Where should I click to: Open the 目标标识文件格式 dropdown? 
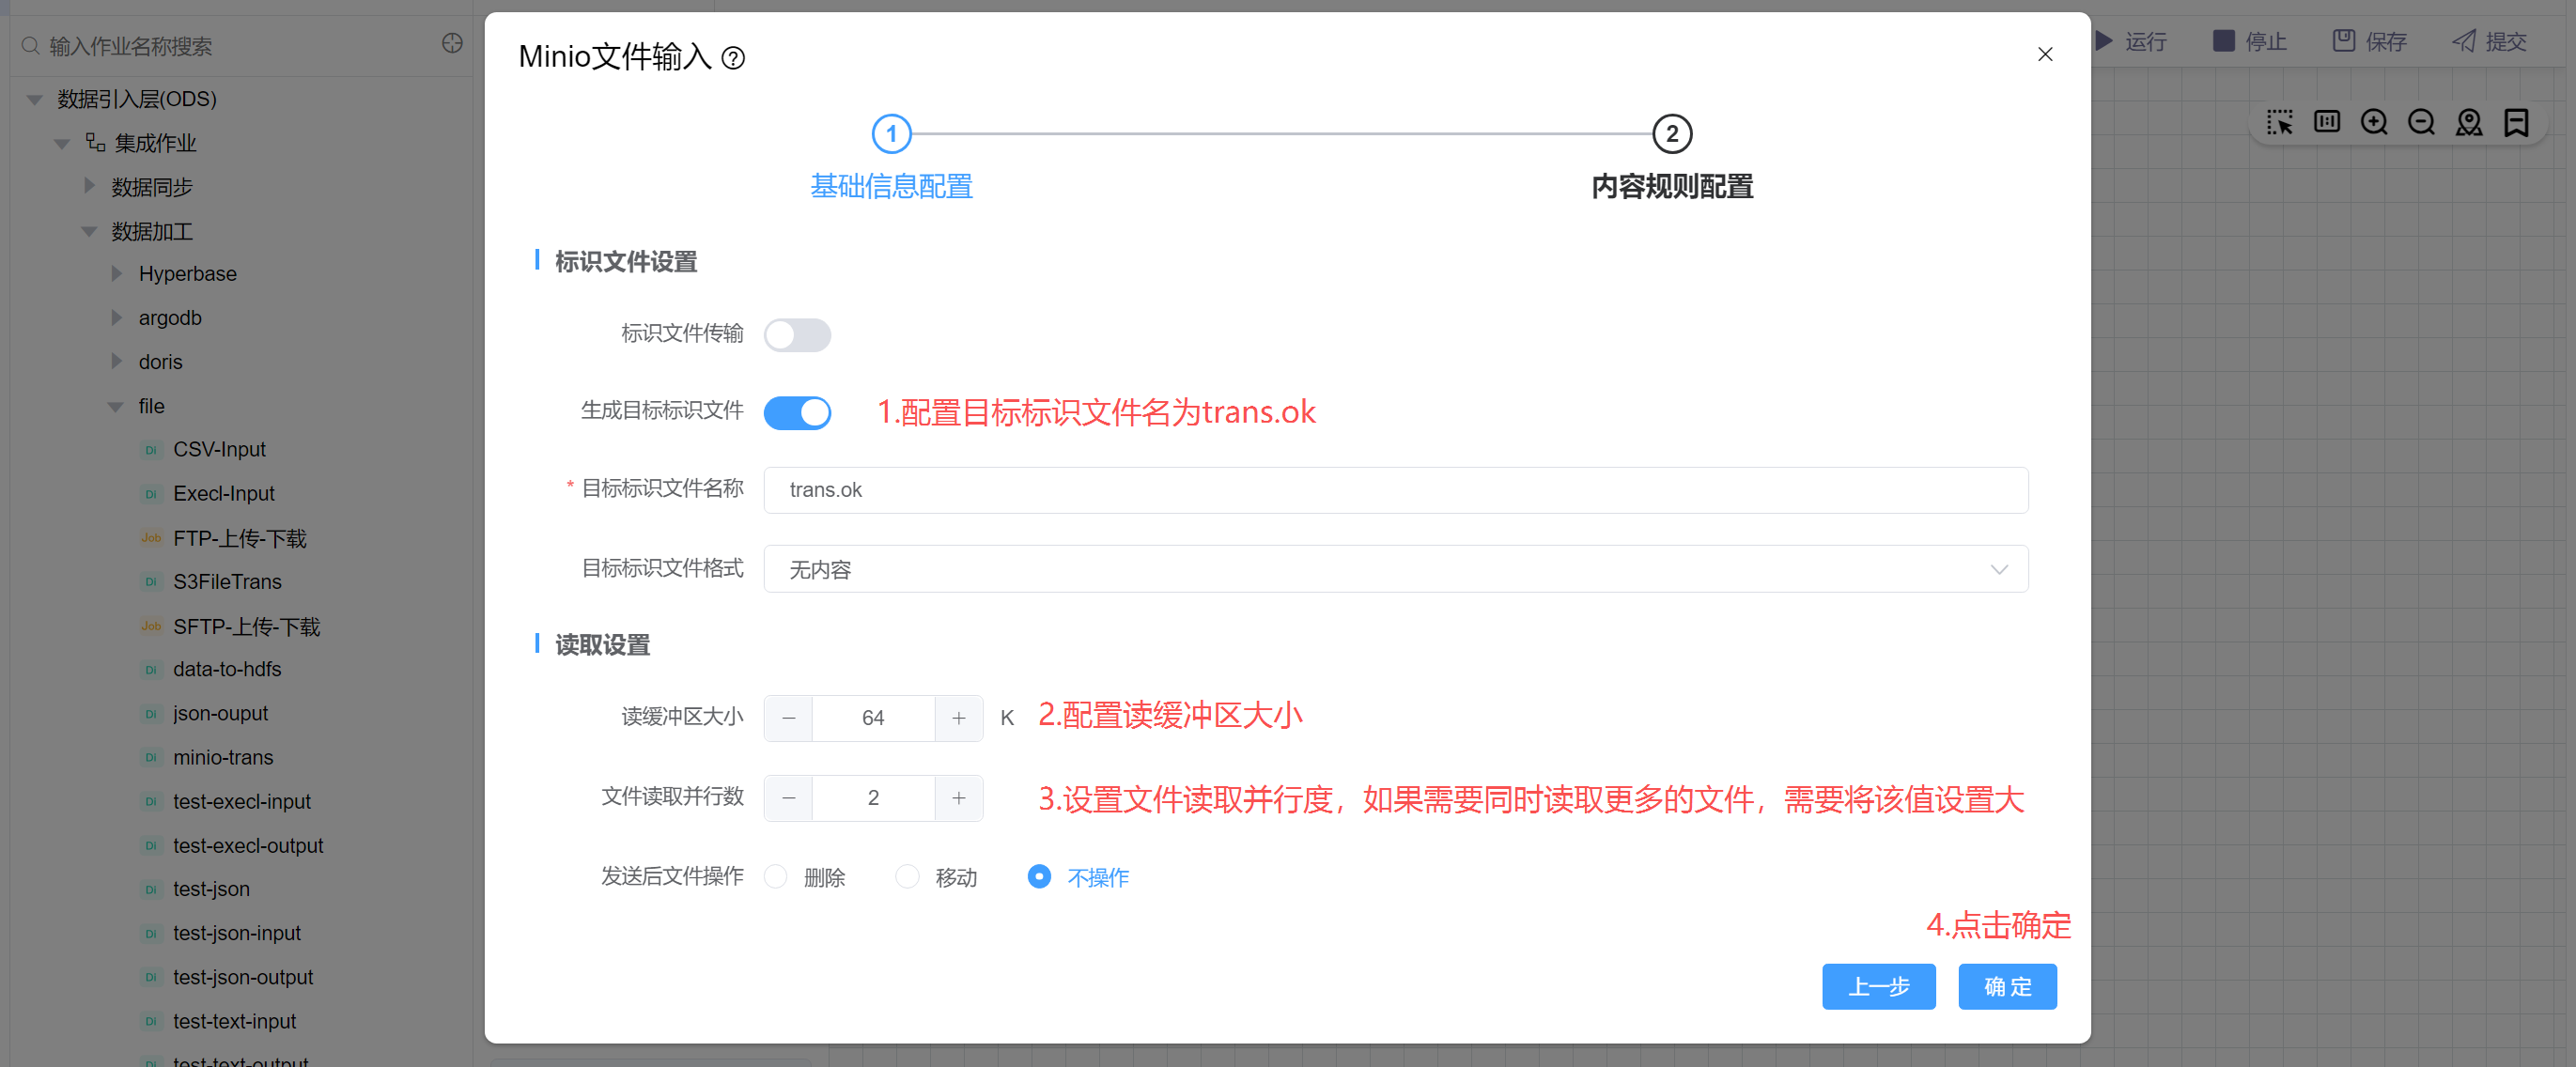(1395, 569)
